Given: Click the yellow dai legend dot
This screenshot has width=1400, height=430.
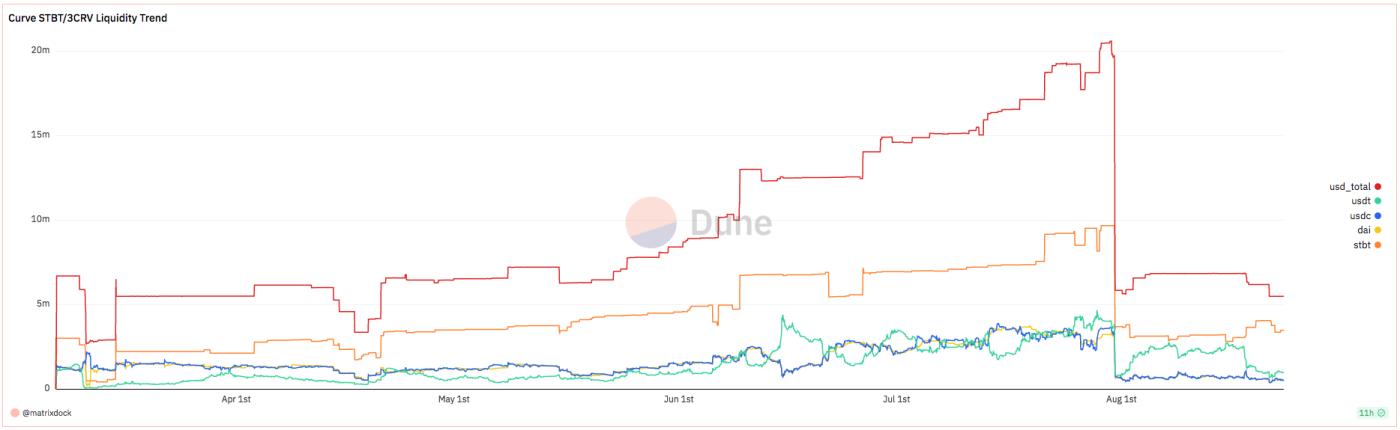Looking at the screenshot, I should 1378,230.
